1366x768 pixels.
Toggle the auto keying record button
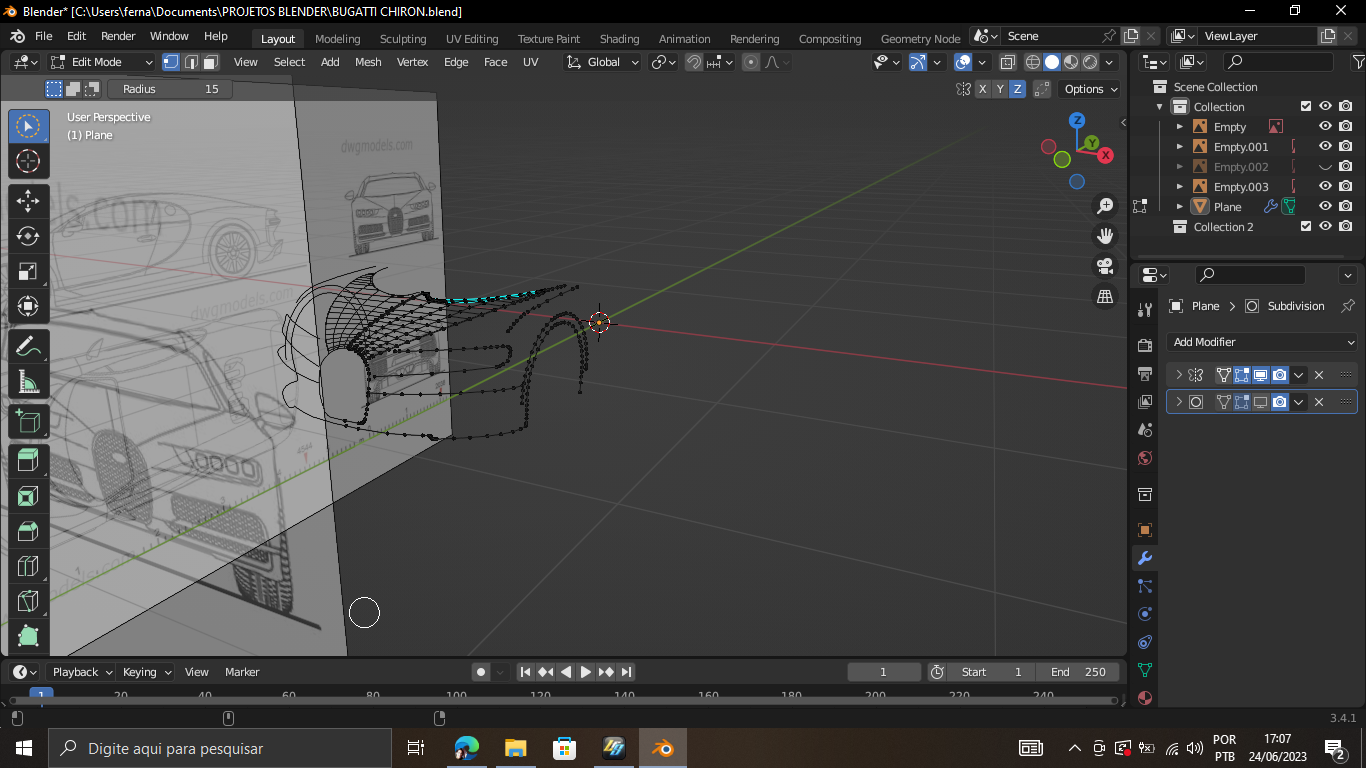pyautogui.click(x=481, y=672)
